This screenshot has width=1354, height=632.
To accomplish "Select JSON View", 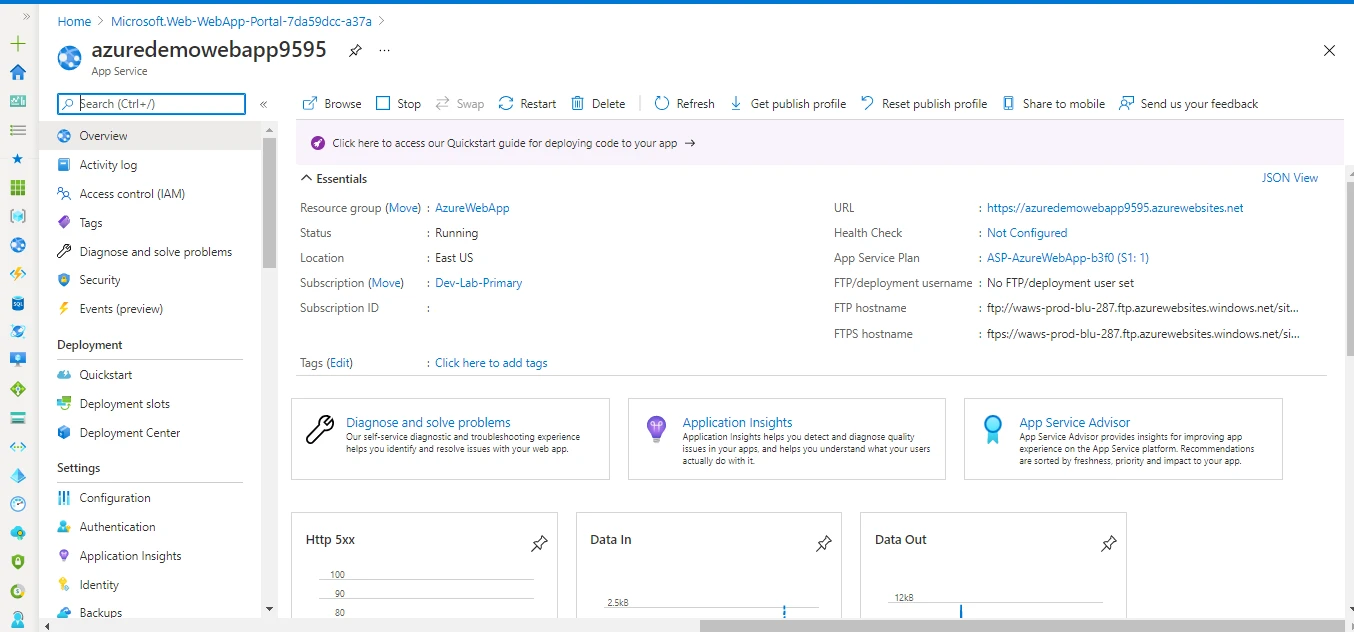I will pos(1289,177).
